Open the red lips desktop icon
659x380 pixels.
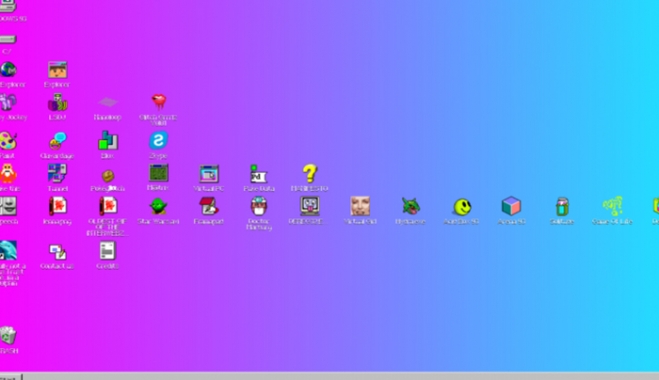pyautogui.click(x=158, y=102)
